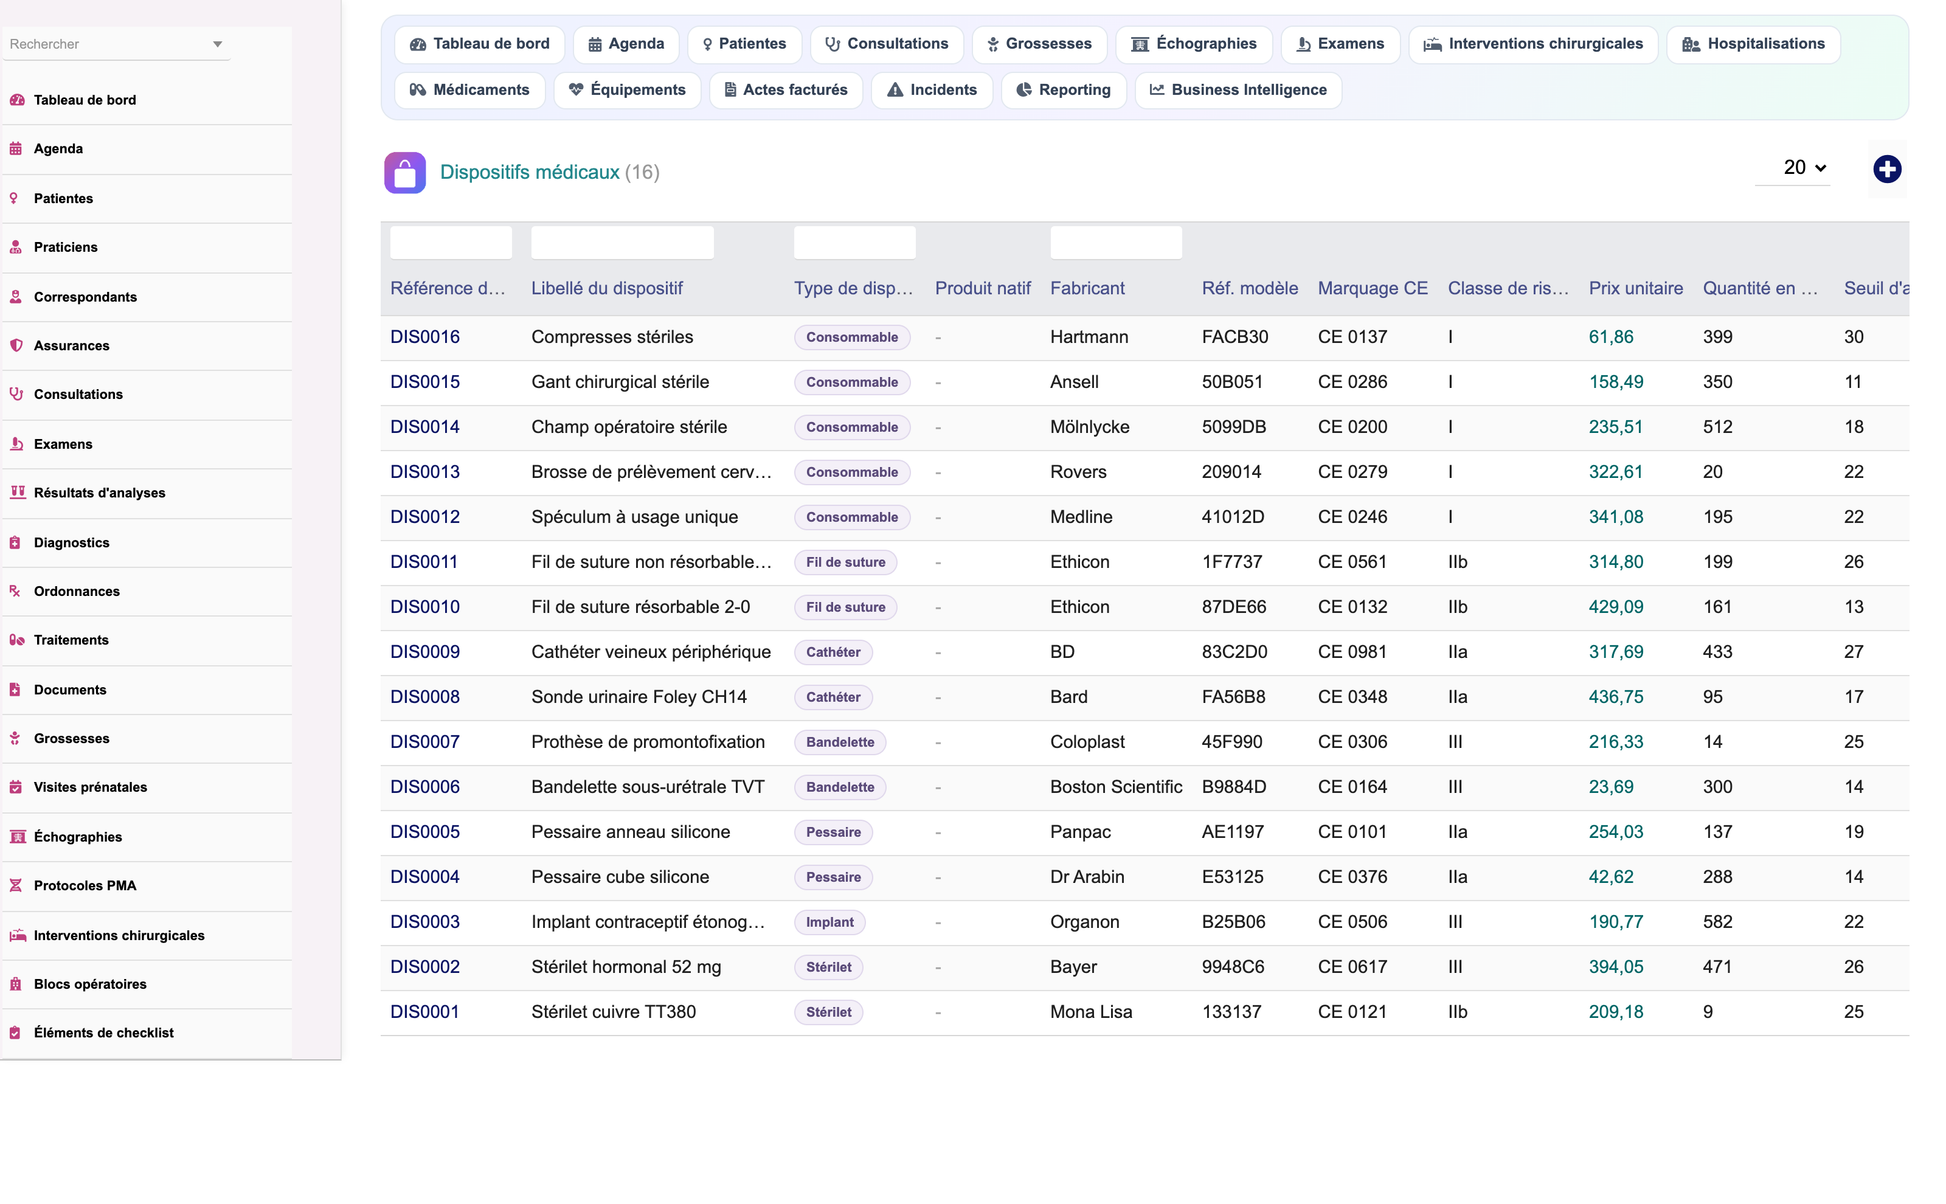Click the Visites prénatales calendar icon
1946x1204 pixels.
tap(16, 787)
